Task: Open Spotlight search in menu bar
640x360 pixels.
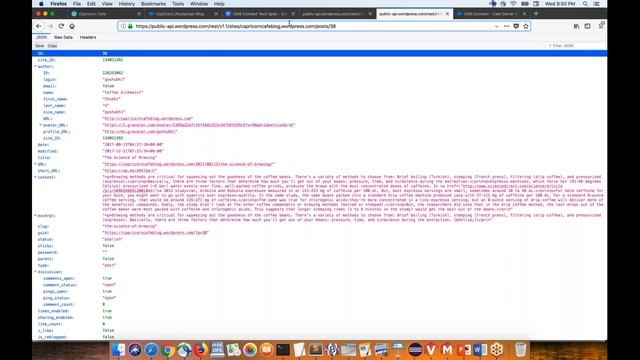Action: [585, 4]
